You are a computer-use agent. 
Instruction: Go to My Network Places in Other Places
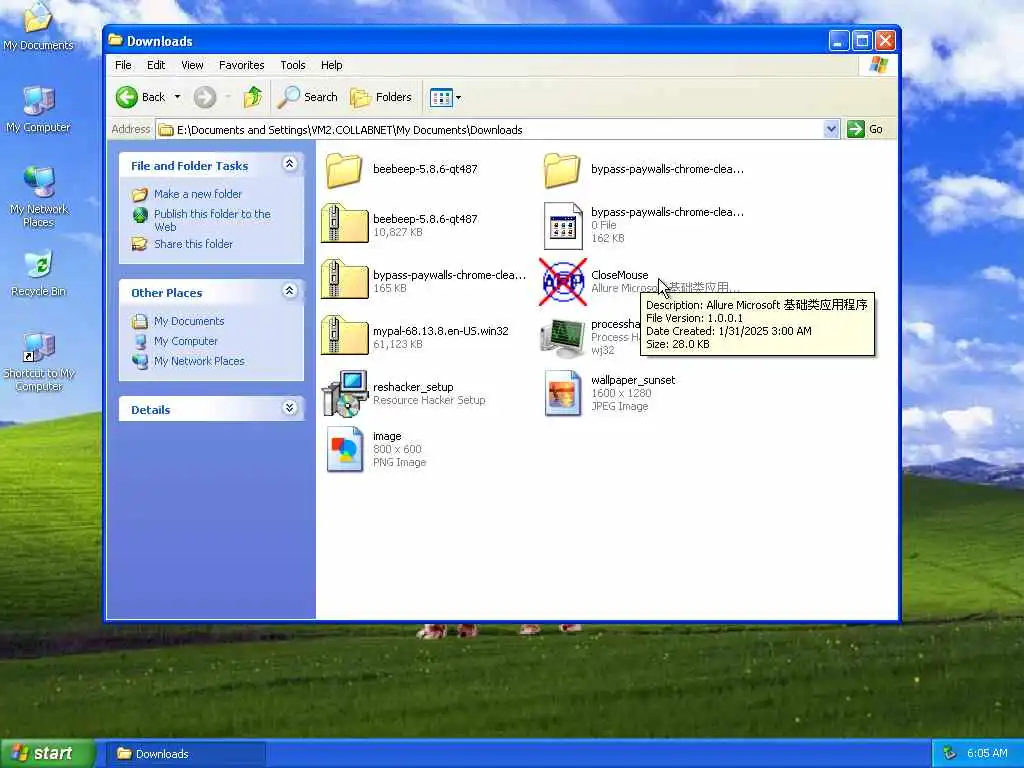(199, 360)
